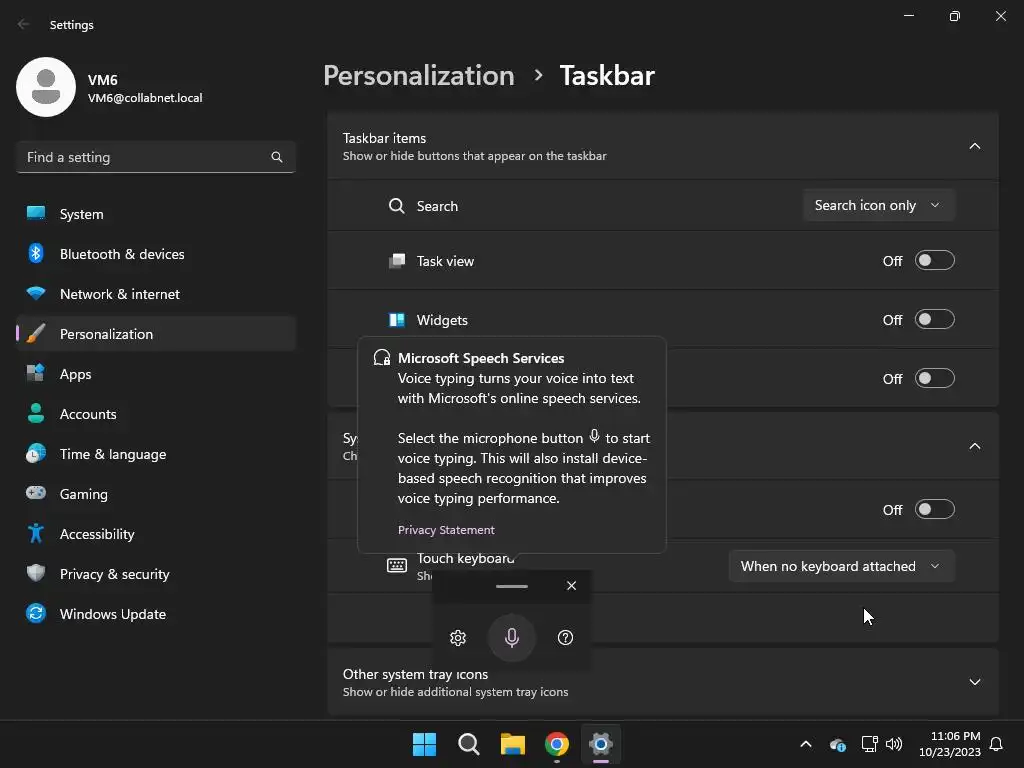
Task: Click the VM6 profile avatar
Action: click(46, 88)
